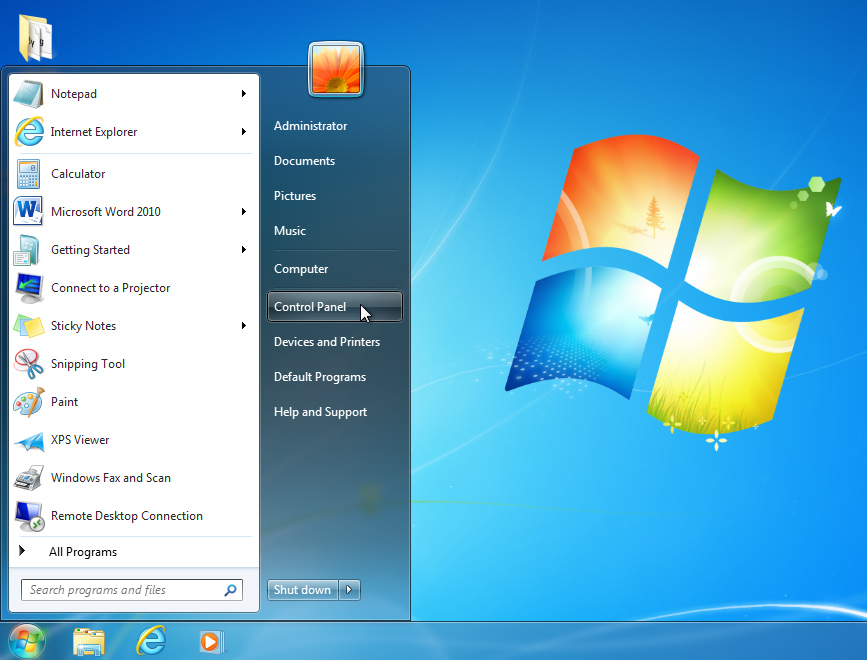Select Control Panel in the Start menu
This screenshot has height=660, width=867.
click(x=310, y=306)
